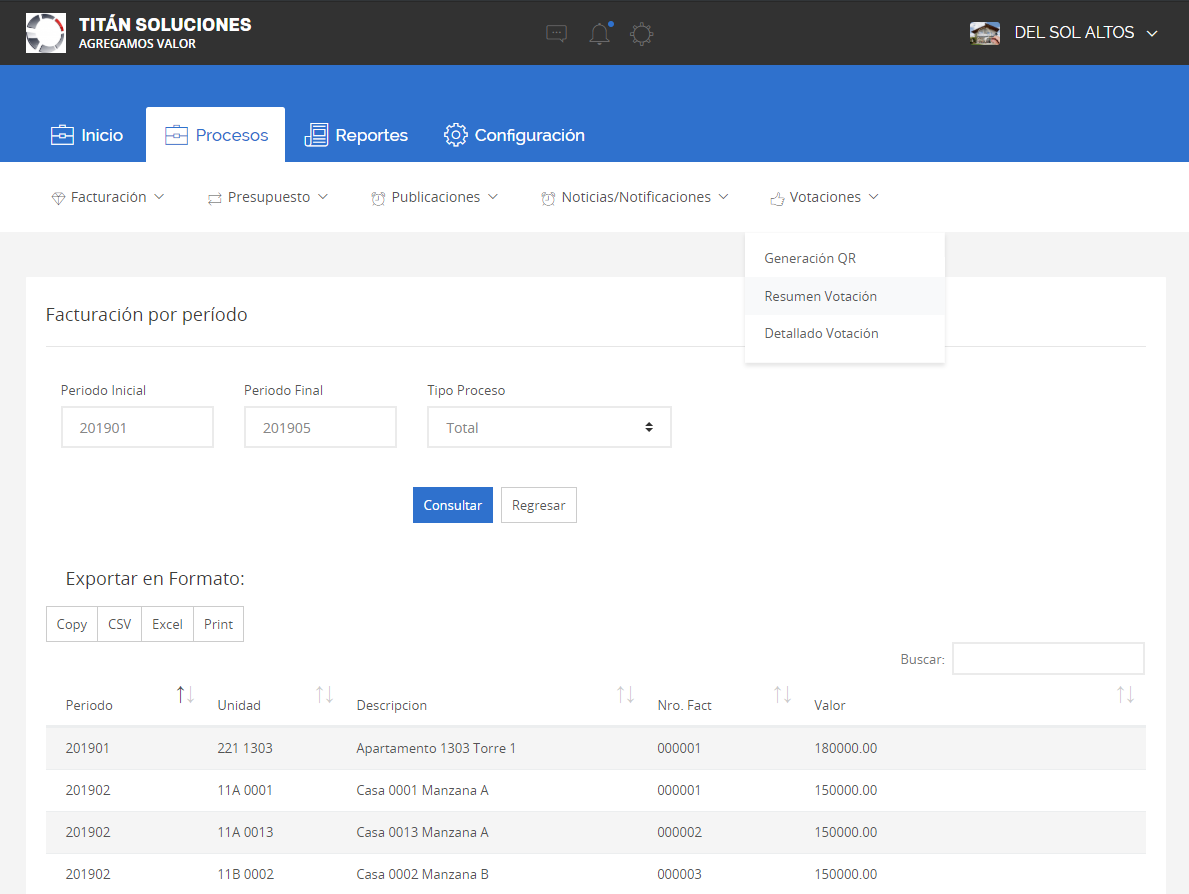
Task: Sort table by Periodo column arrows
Action: pyautogui.click(x=185, y=695)
